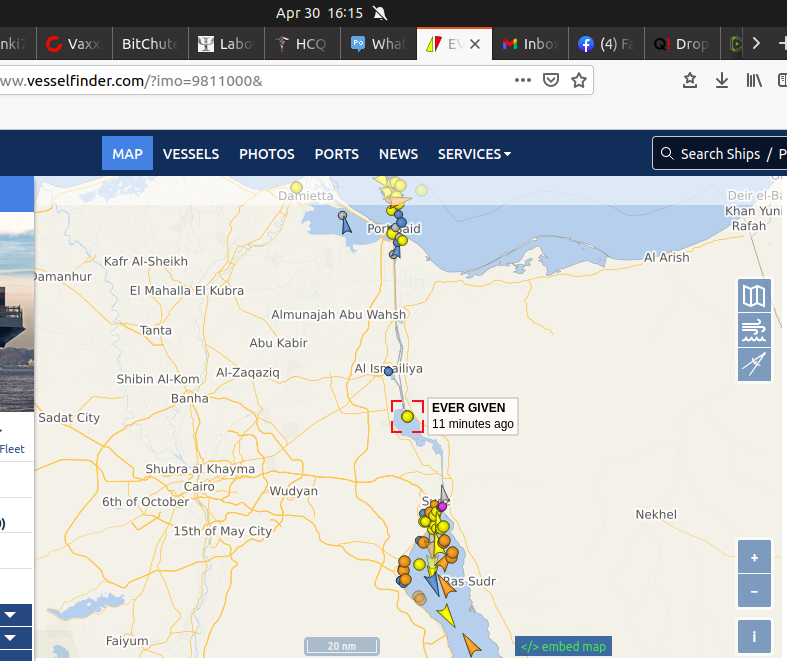Switch to the HCQ browser tab

tap(303, 44)
